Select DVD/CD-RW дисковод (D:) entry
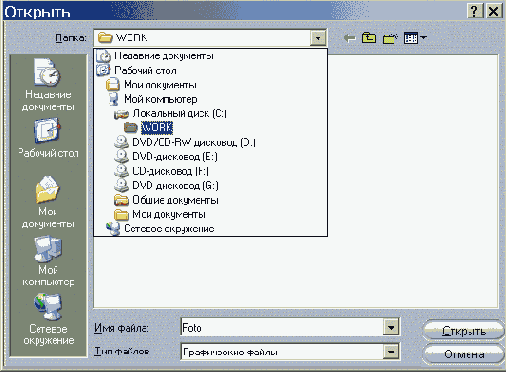 click(x=185, y=142)
